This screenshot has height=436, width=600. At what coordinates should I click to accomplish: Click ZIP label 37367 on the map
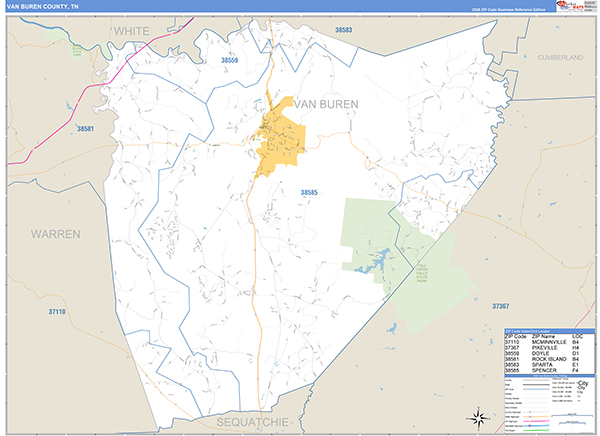[501, 306]
